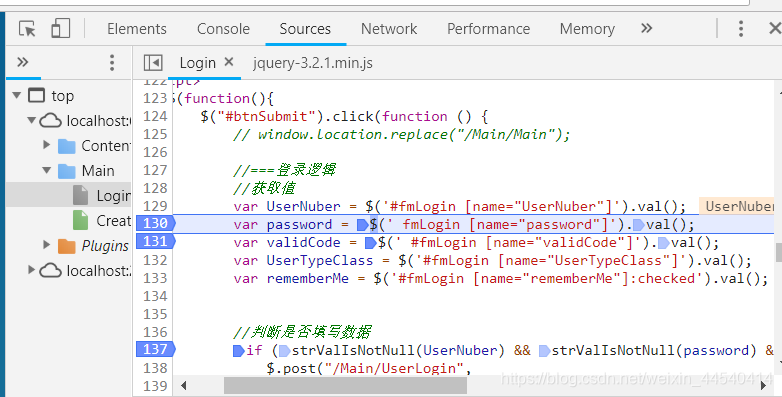Open the Login file in navigator

point(113,196)
